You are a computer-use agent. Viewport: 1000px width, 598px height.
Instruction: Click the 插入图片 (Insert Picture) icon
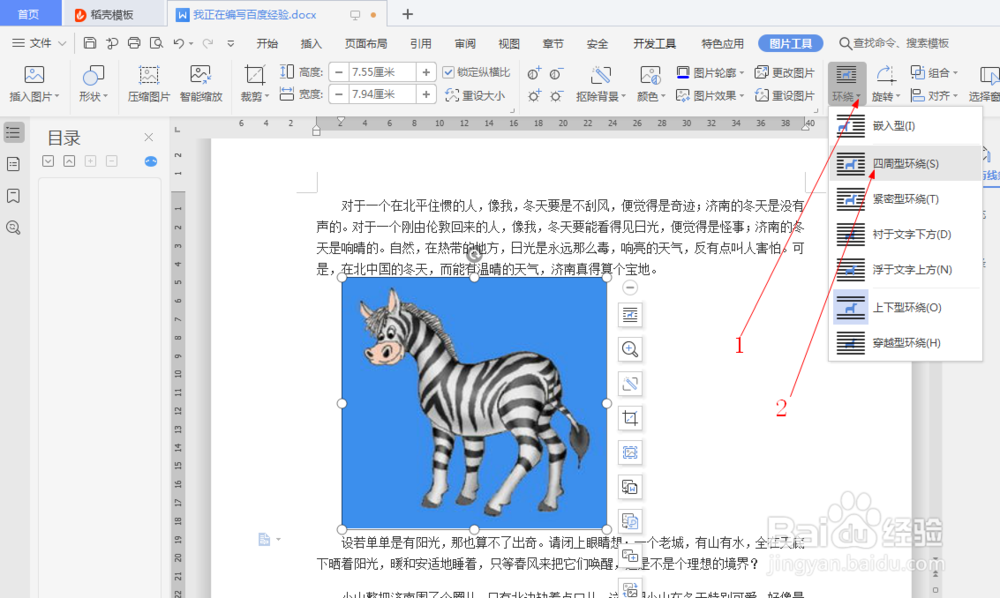tap(34, 75)
